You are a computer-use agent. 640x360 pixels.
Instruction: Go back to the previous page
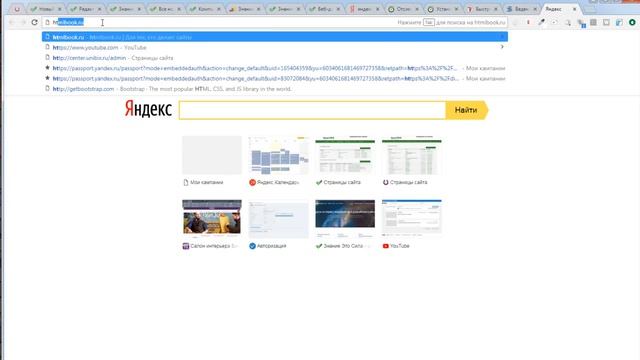pos(11,22)
